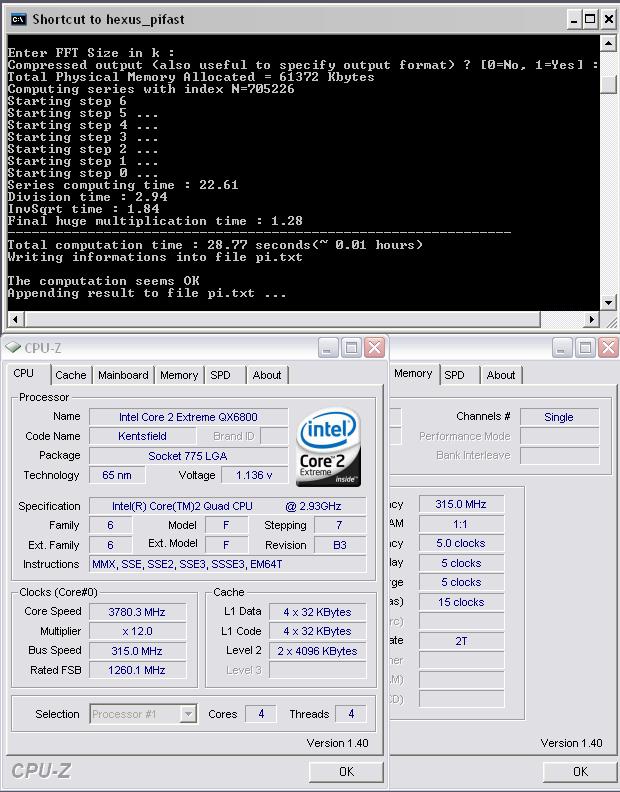Image resolution: width=620 pixels, height=792 pixels.
Task: Click the Socket 775 LGA package field
Action: pyautogui.click(x=188, y=456)
